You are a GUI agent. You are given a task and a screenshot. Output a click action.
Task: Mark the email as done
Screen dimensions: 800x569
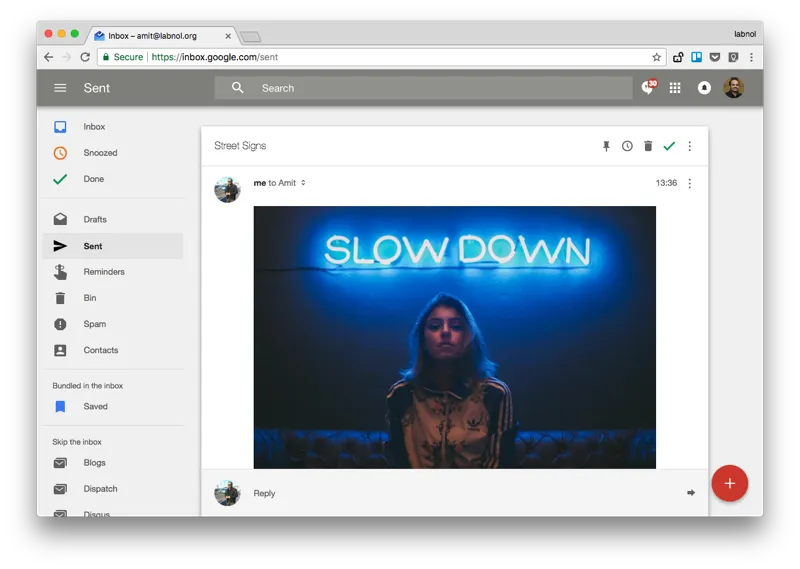click(x=669, y=146)
